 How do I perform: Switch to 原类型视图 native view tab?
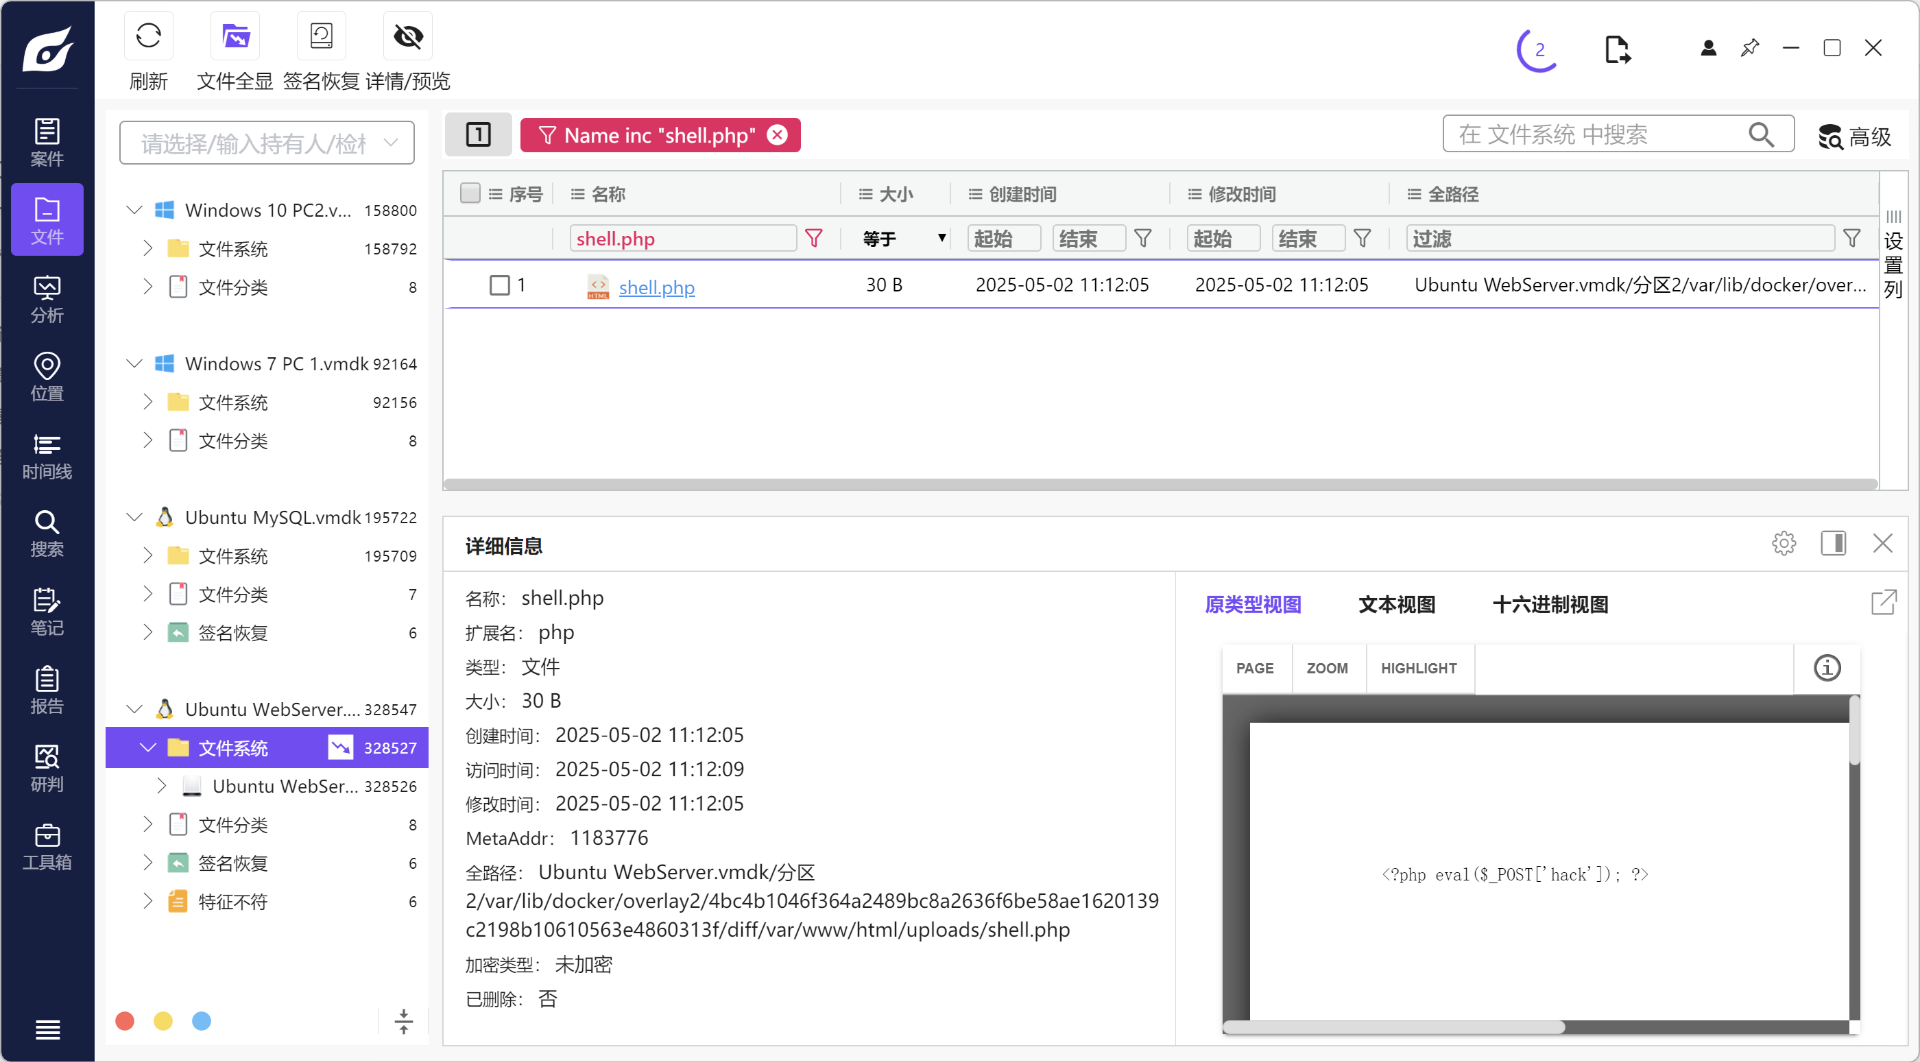tap(1253, 604)
